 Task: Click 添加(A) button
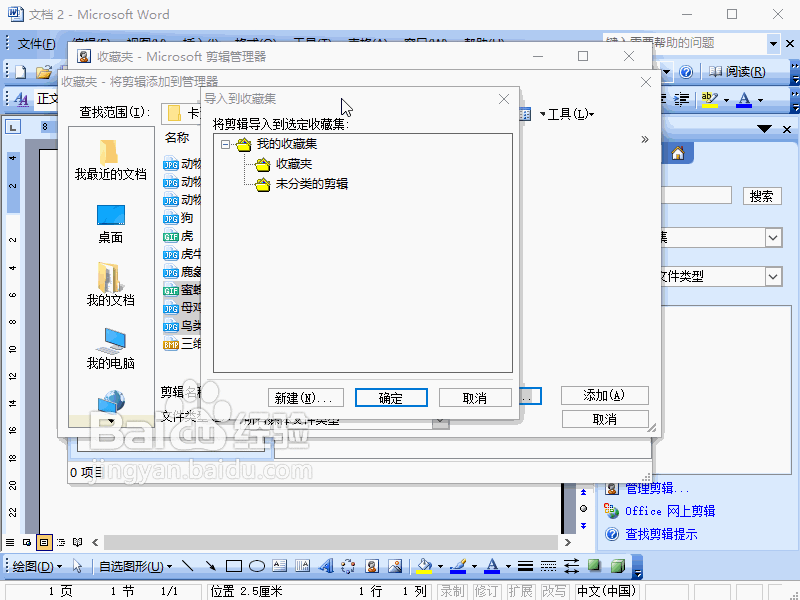(605, 395)
